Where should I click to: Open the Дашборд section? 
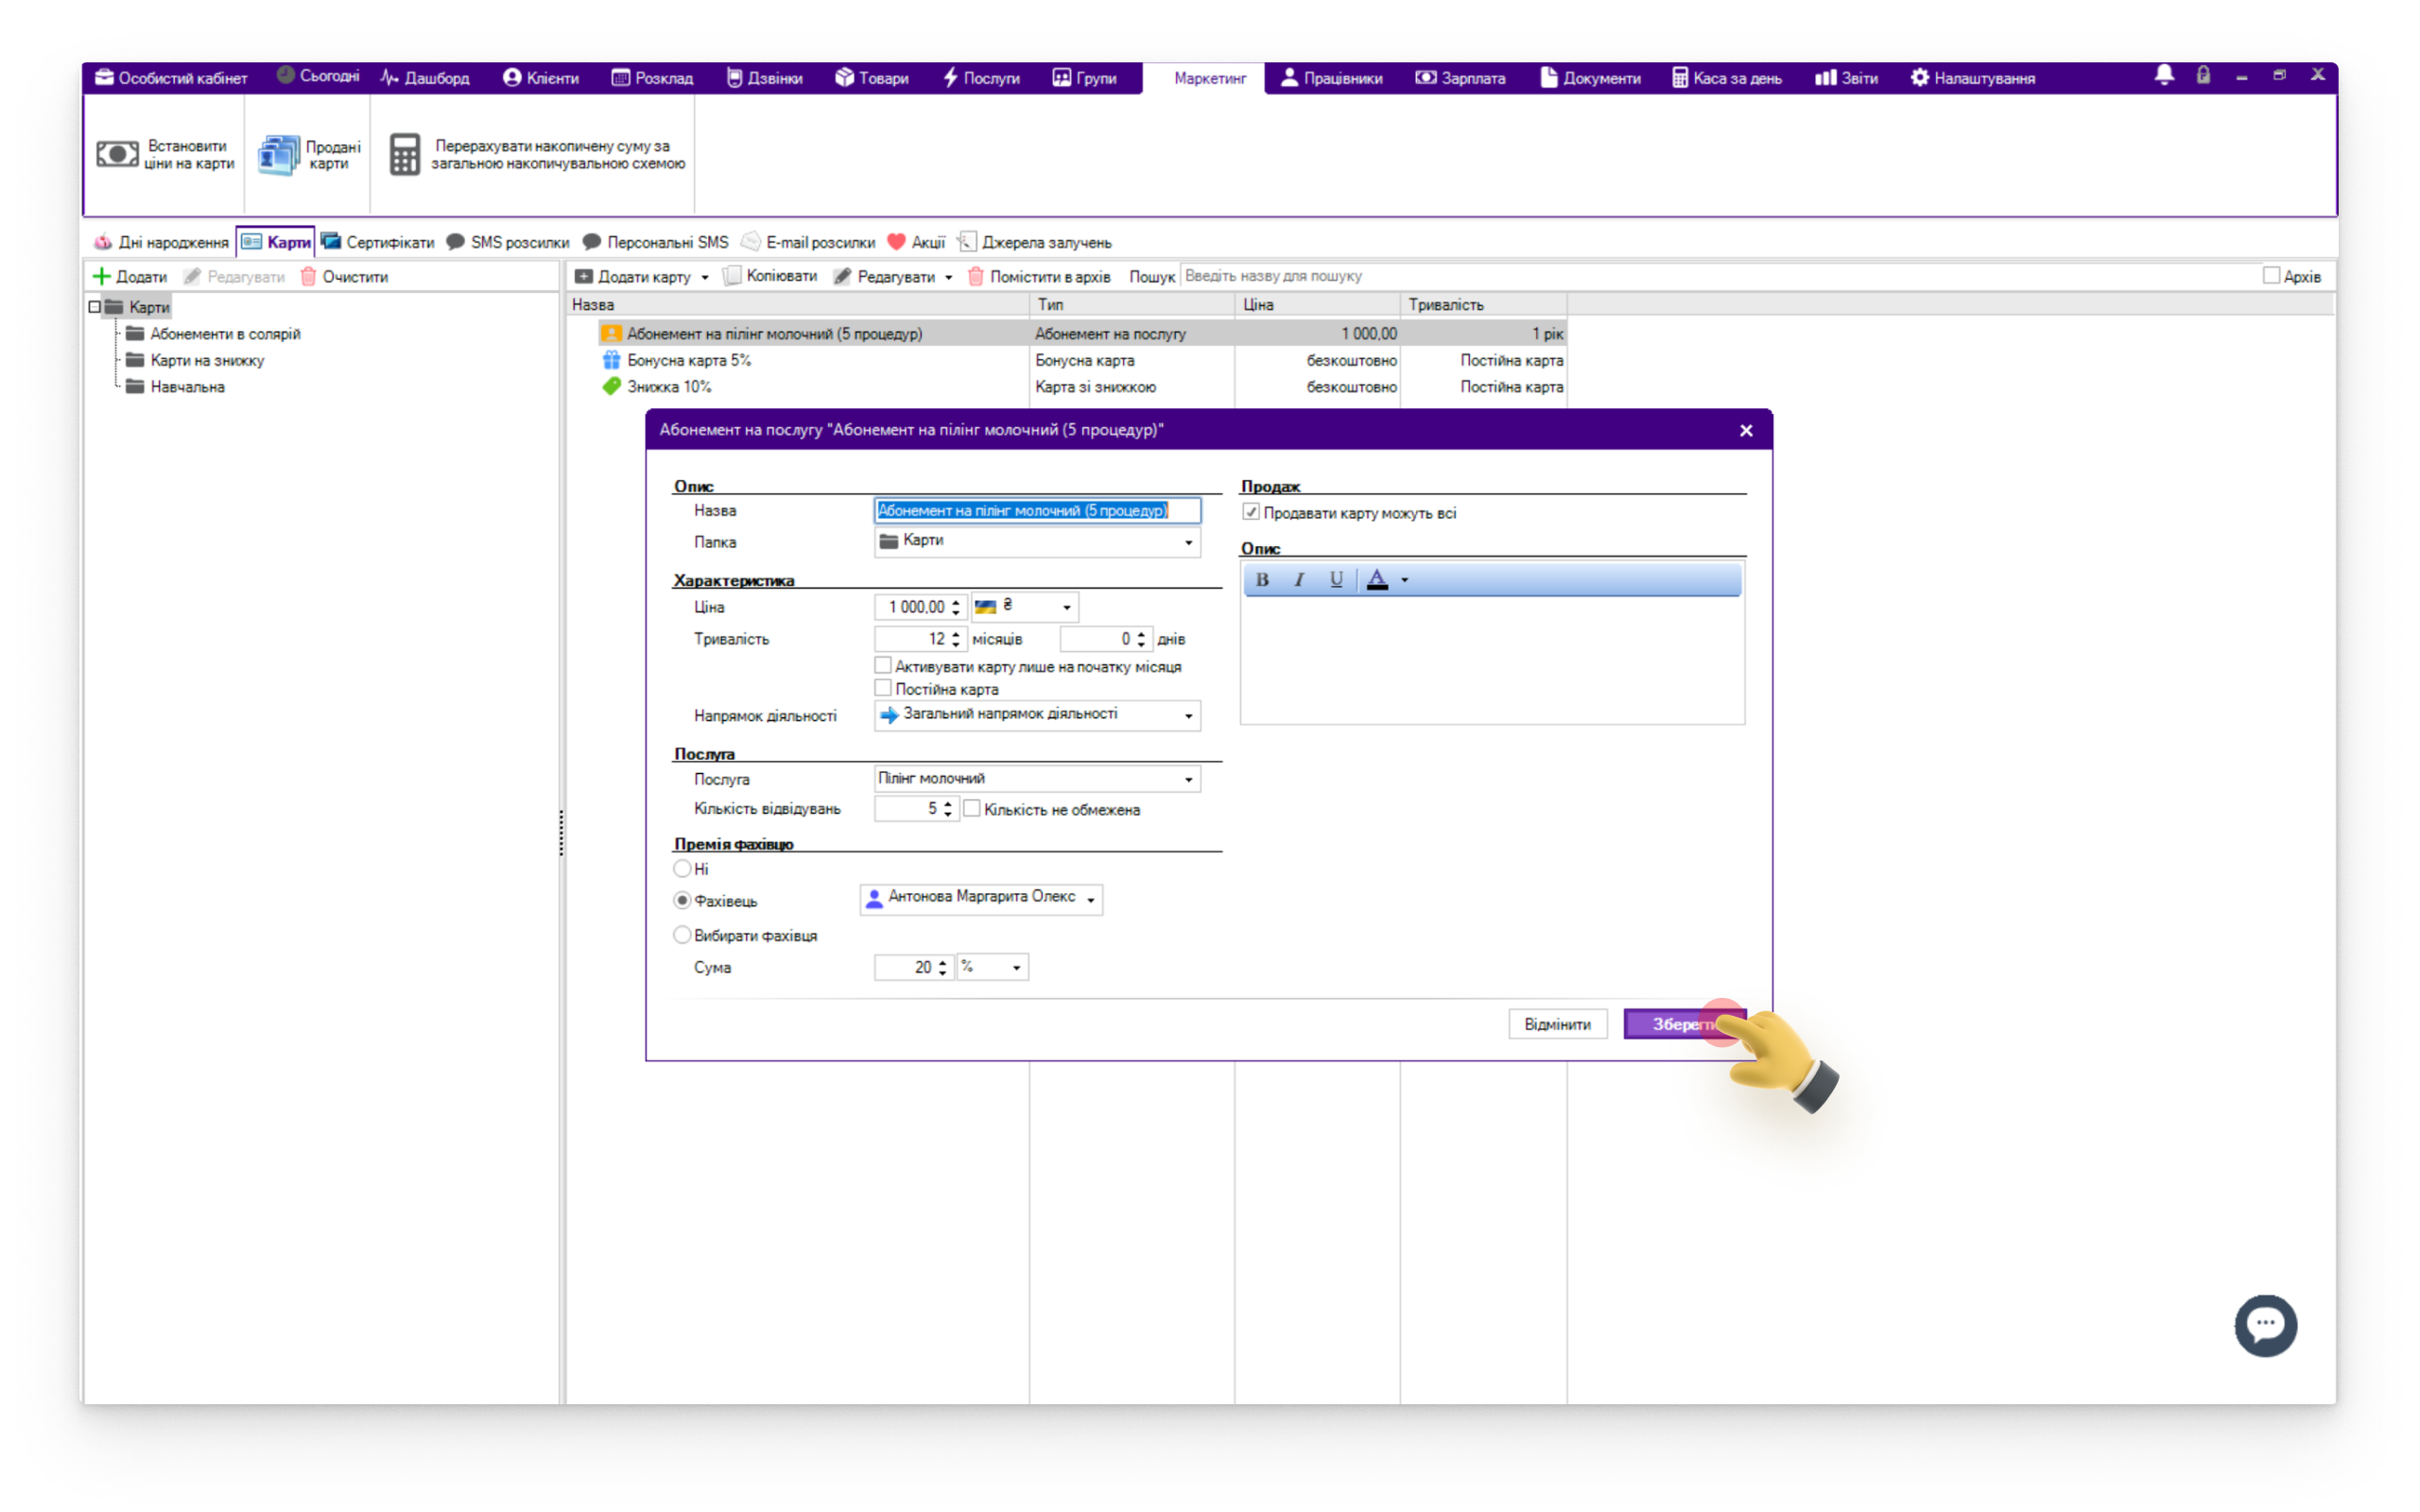coord(425,78)
